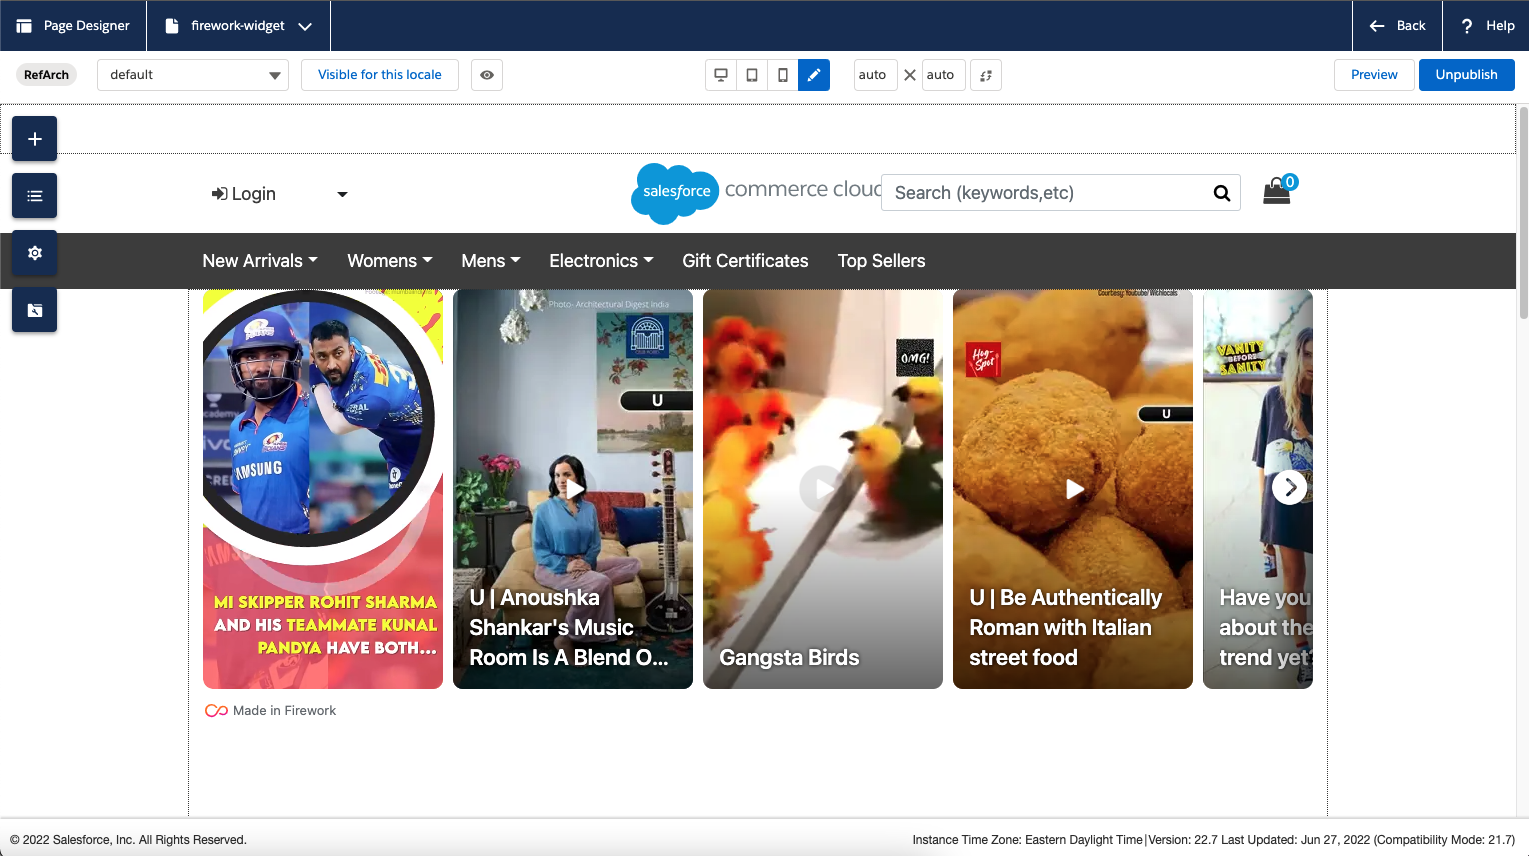Toggle the eye visibility preview button
The width and height of the screenshot is (1529, 856).
487,75
